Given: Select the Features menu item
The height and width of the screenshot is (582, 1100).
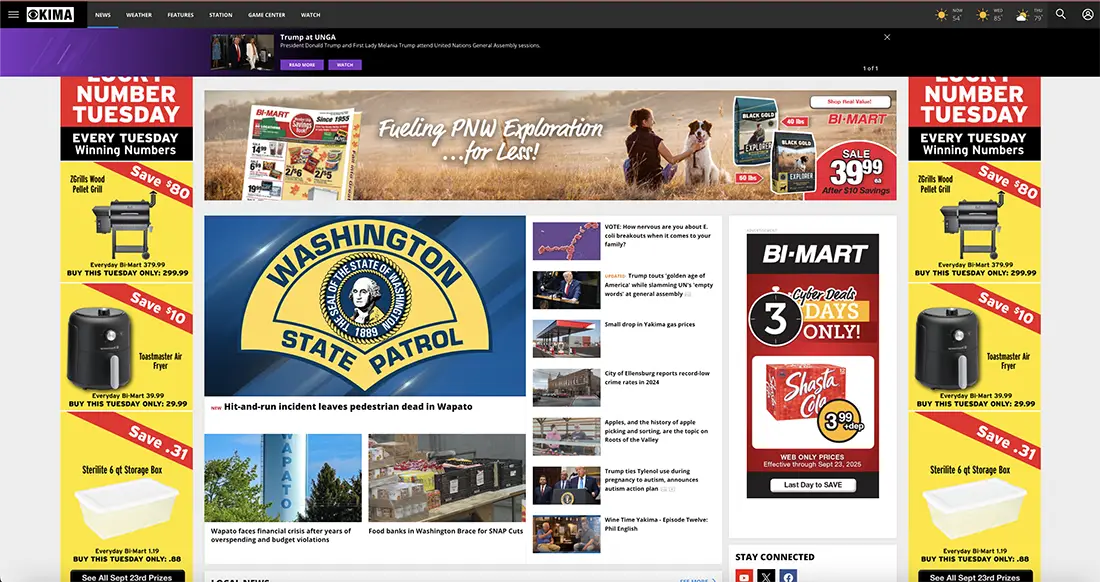Looking at the screenshot, I should [180, 15].
